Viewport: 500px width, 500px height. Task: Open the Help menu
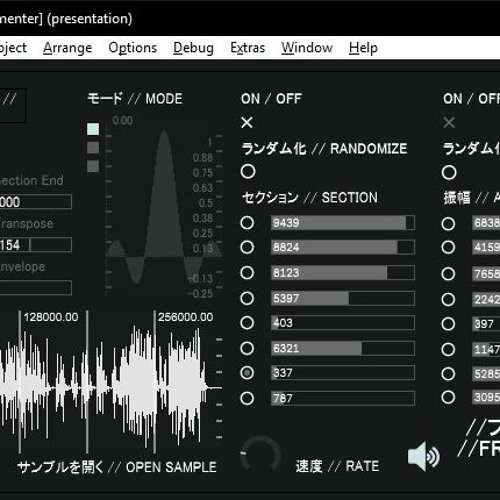pos(363,48)
